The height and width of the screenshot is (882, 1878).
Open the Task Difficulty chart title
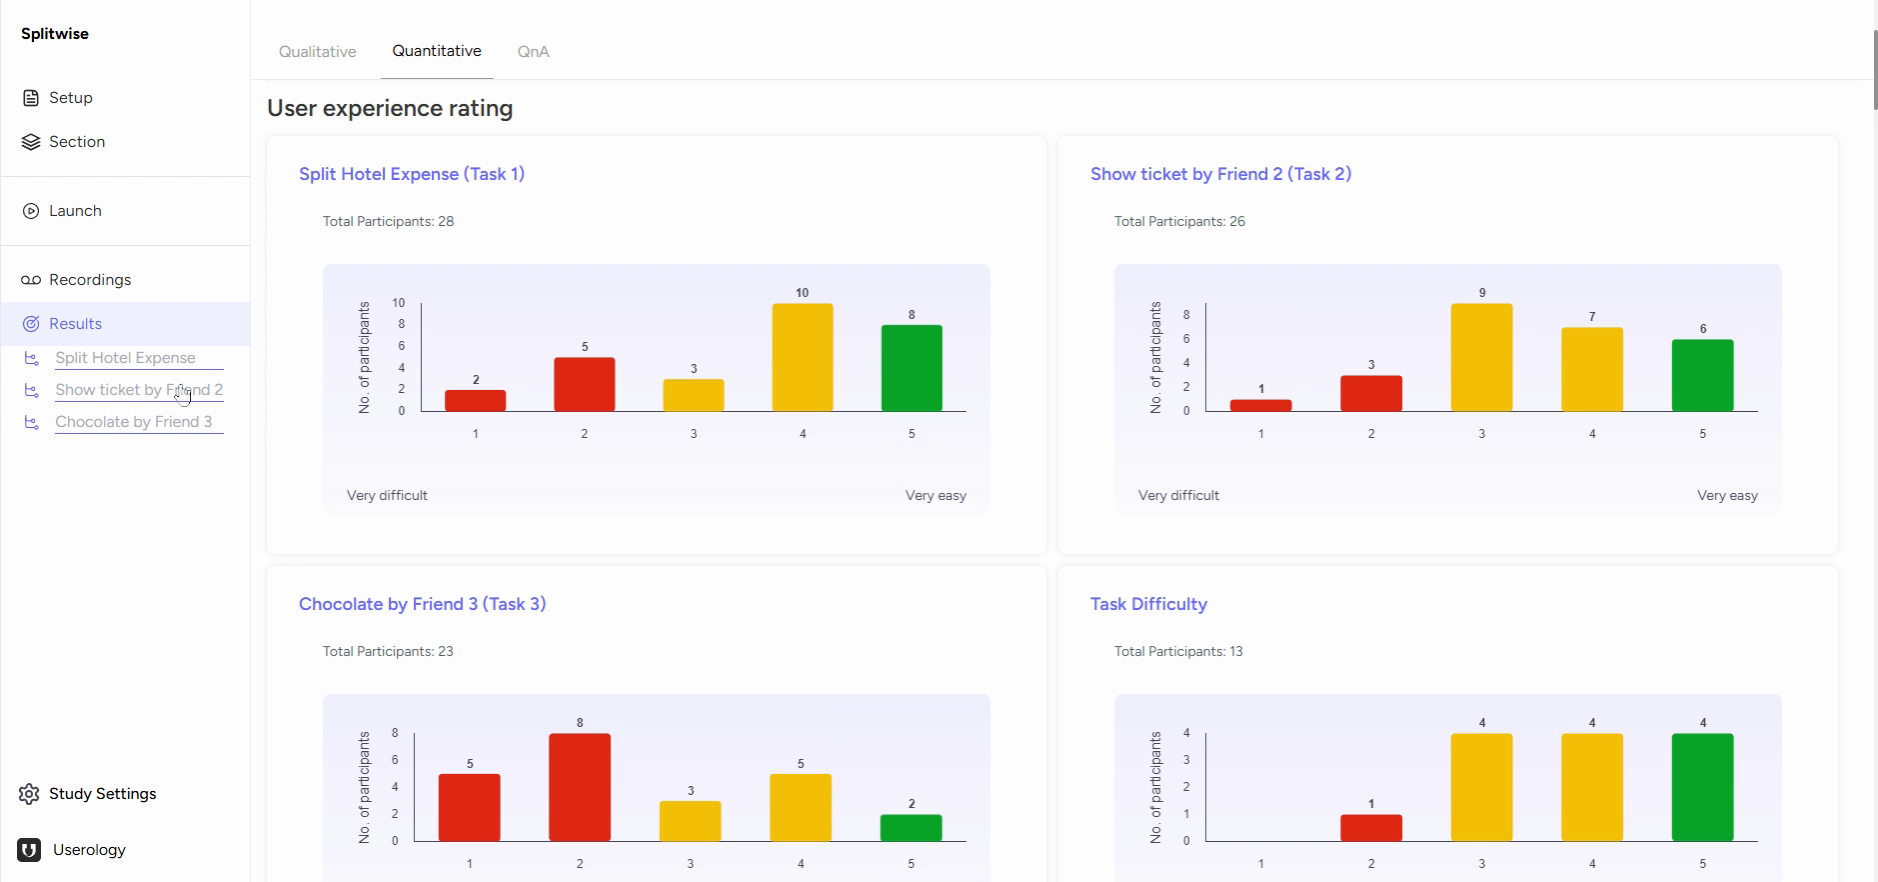point(1149,604)
